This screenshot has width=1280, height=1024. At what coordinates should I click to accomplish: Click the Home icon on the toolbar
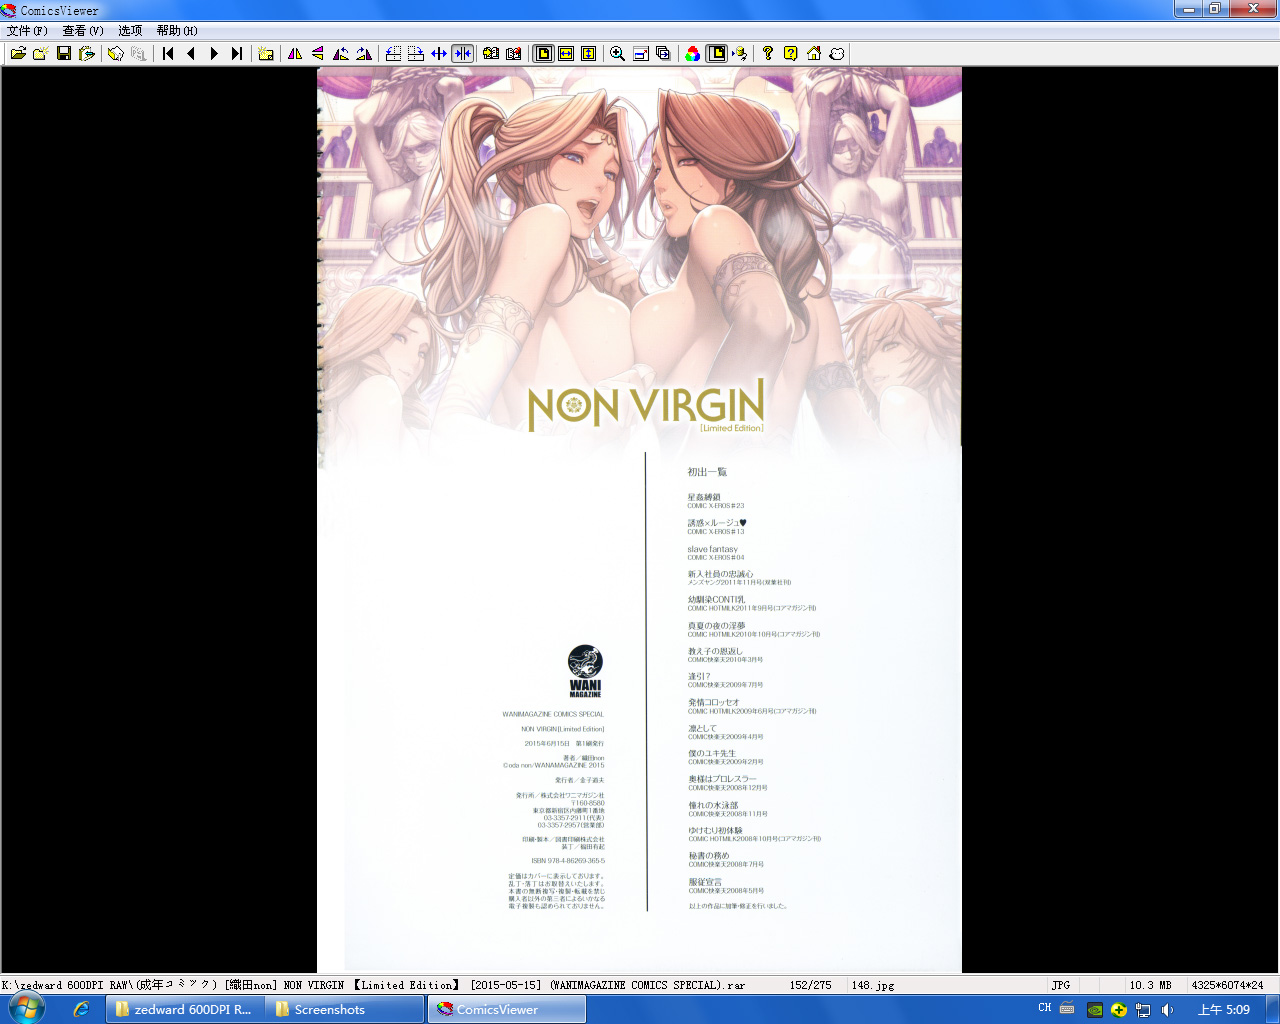pyautogui.click(x=813, y=53)
